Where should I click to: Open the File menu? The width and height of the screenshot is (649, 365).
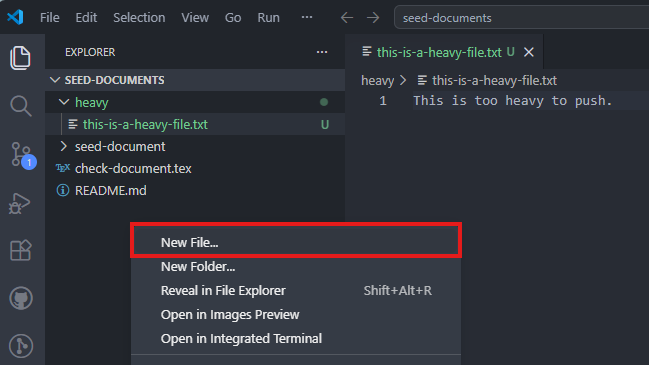point(50,18)
